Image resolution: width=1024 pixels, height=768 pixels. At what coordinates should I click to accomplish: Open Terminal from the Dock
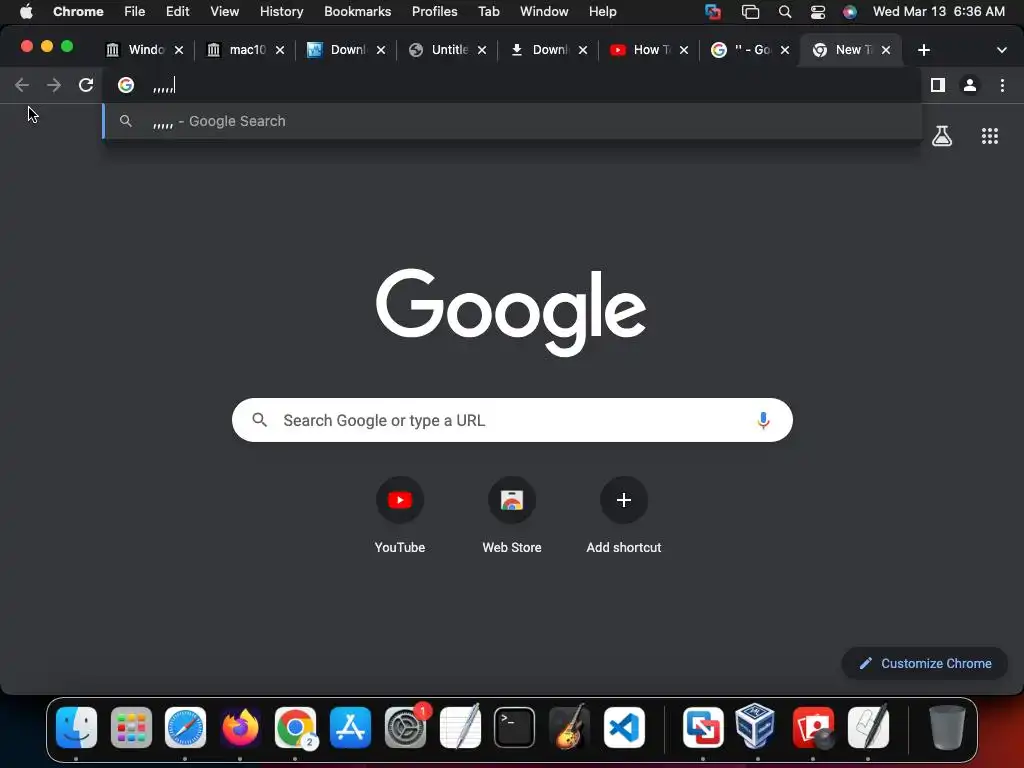515,727
